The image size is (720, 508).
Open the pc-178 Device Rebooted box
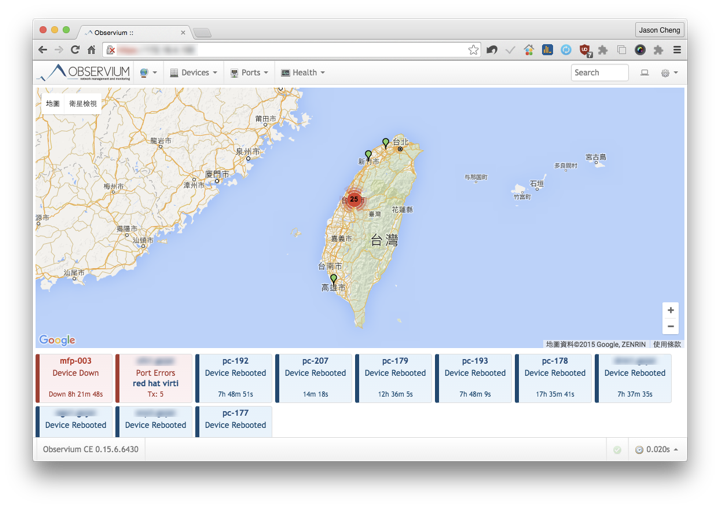[554, 378]
